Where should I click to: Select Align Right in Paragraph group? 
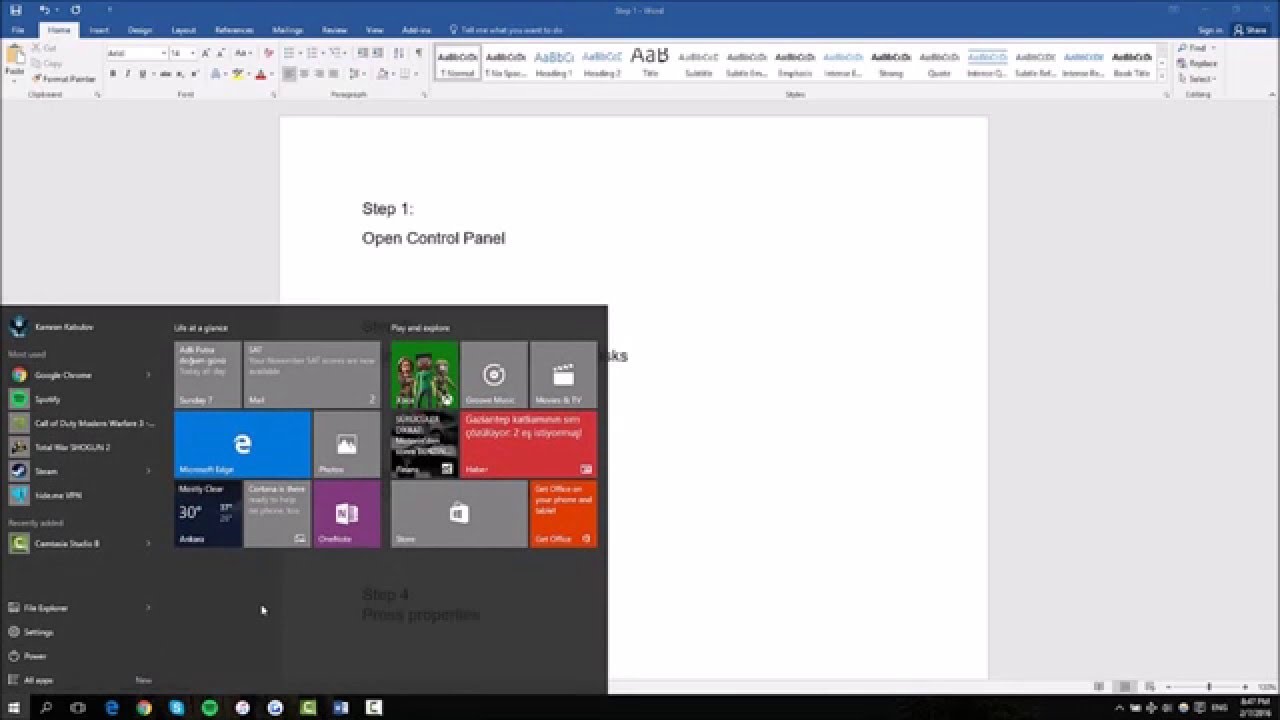pyautogui.click(x=319, y=74)
